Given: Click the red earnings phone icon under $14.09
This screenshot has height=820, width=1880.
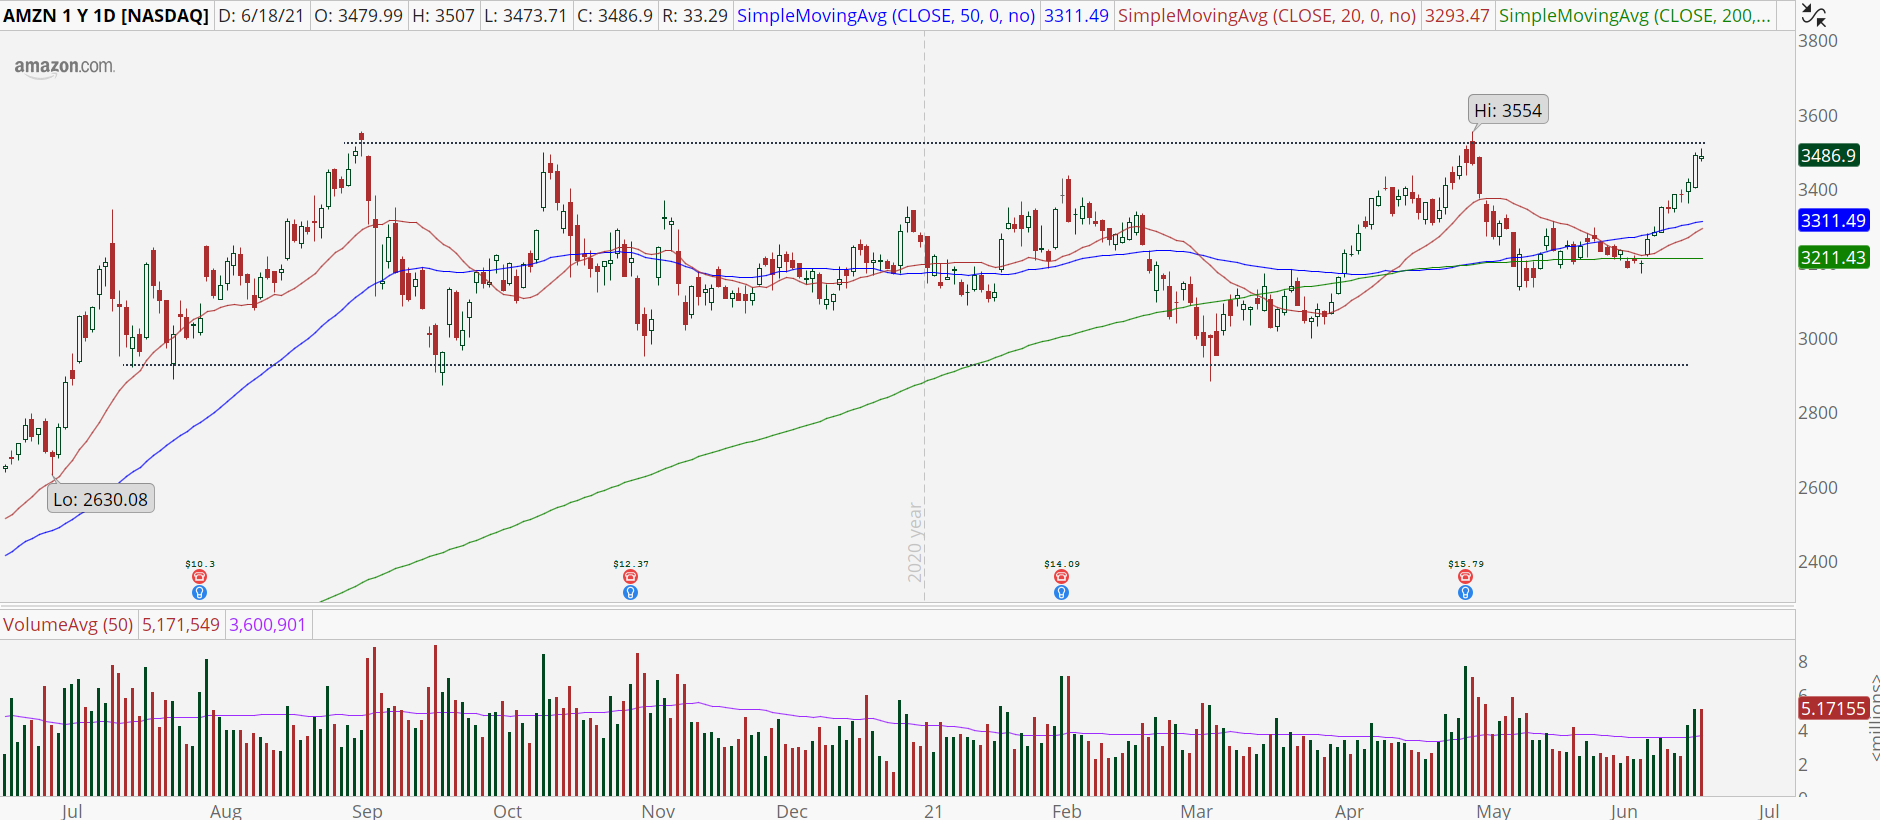Looking at the screenshot, I should [x=1061, y=577].
